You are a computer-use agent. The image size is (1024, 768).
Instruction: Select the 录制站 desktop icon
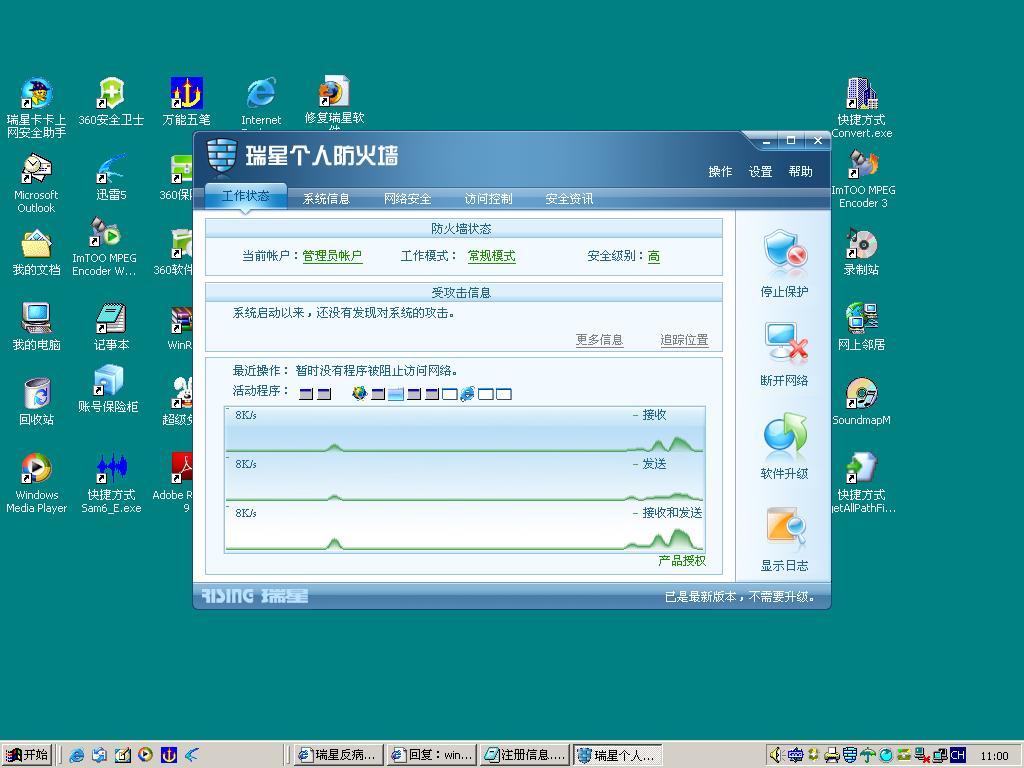click(x=861, y=252)
